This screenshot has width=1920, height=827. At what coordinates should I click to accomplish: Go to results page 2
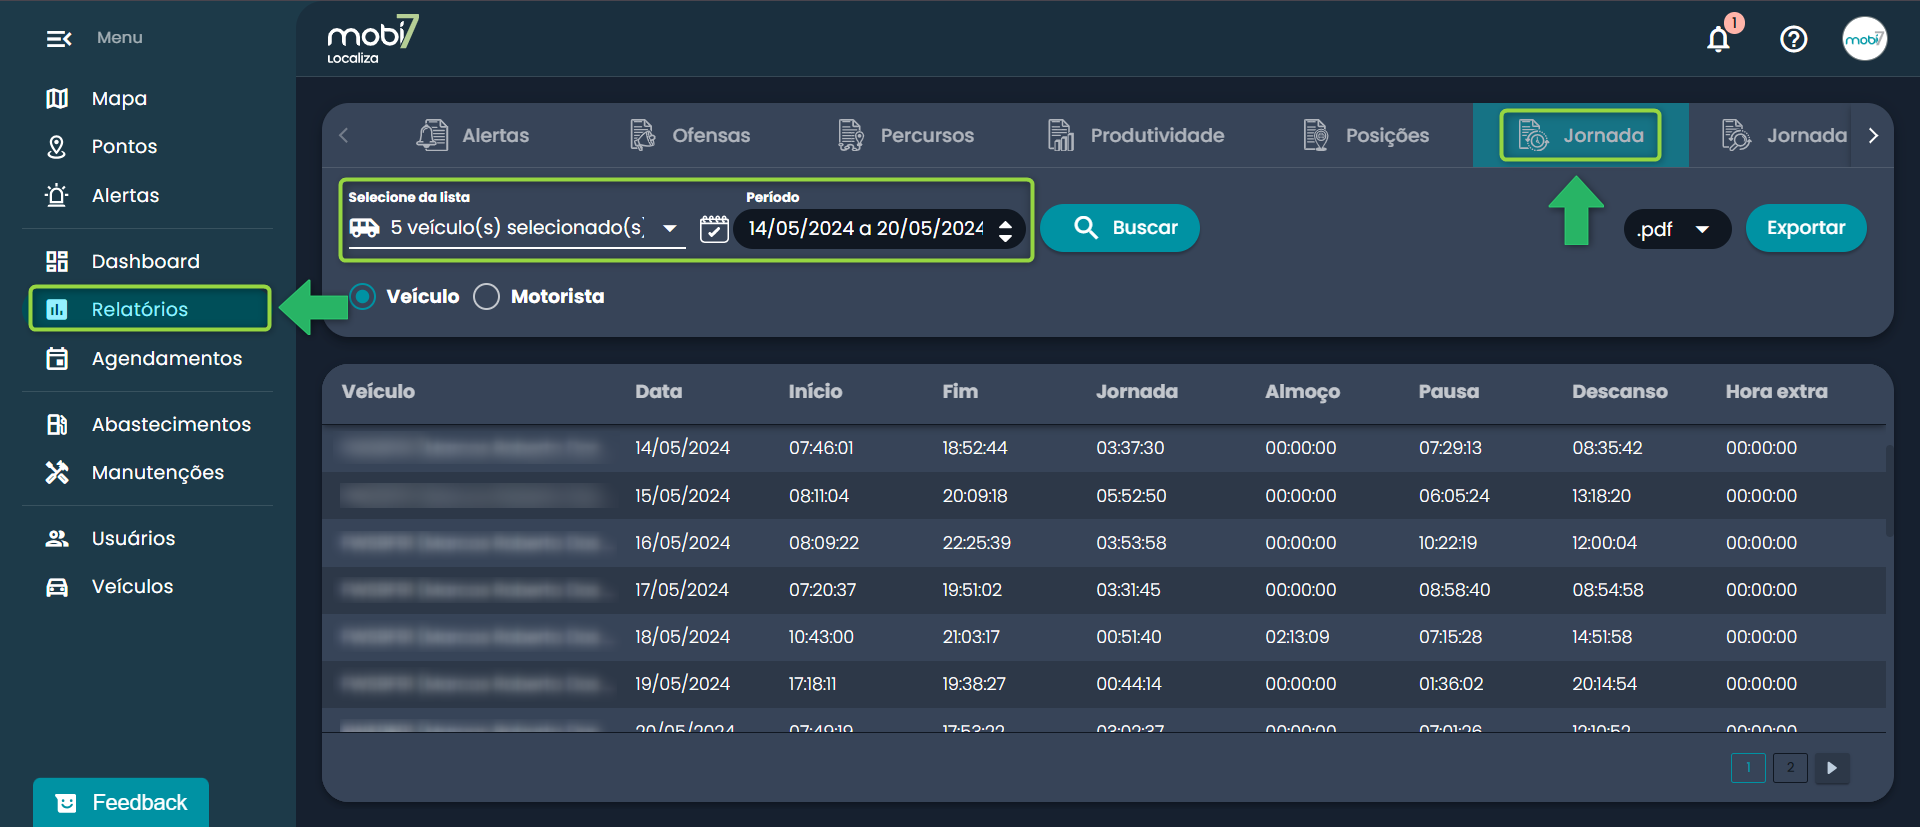tap(1790, 768)
